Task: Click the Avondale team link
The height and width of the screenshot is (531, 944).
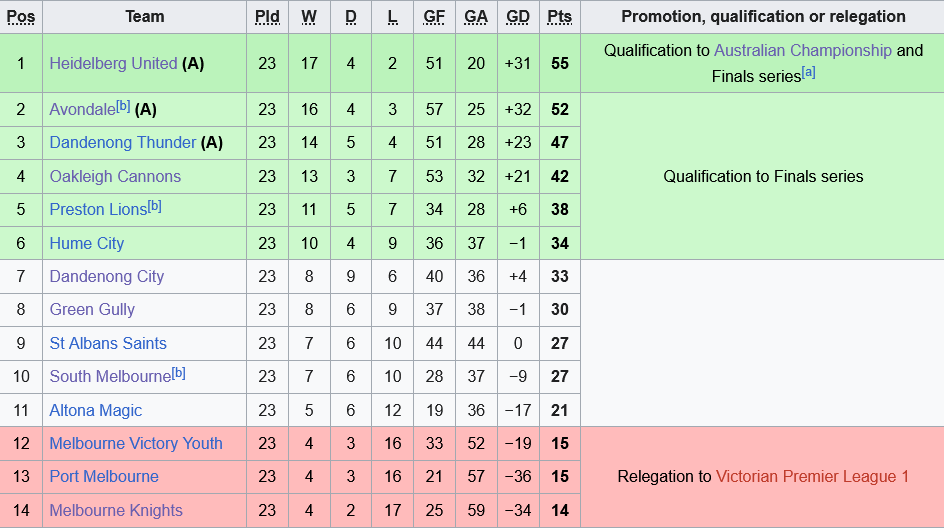Action: pyautogui.click(x=82, y=110)
